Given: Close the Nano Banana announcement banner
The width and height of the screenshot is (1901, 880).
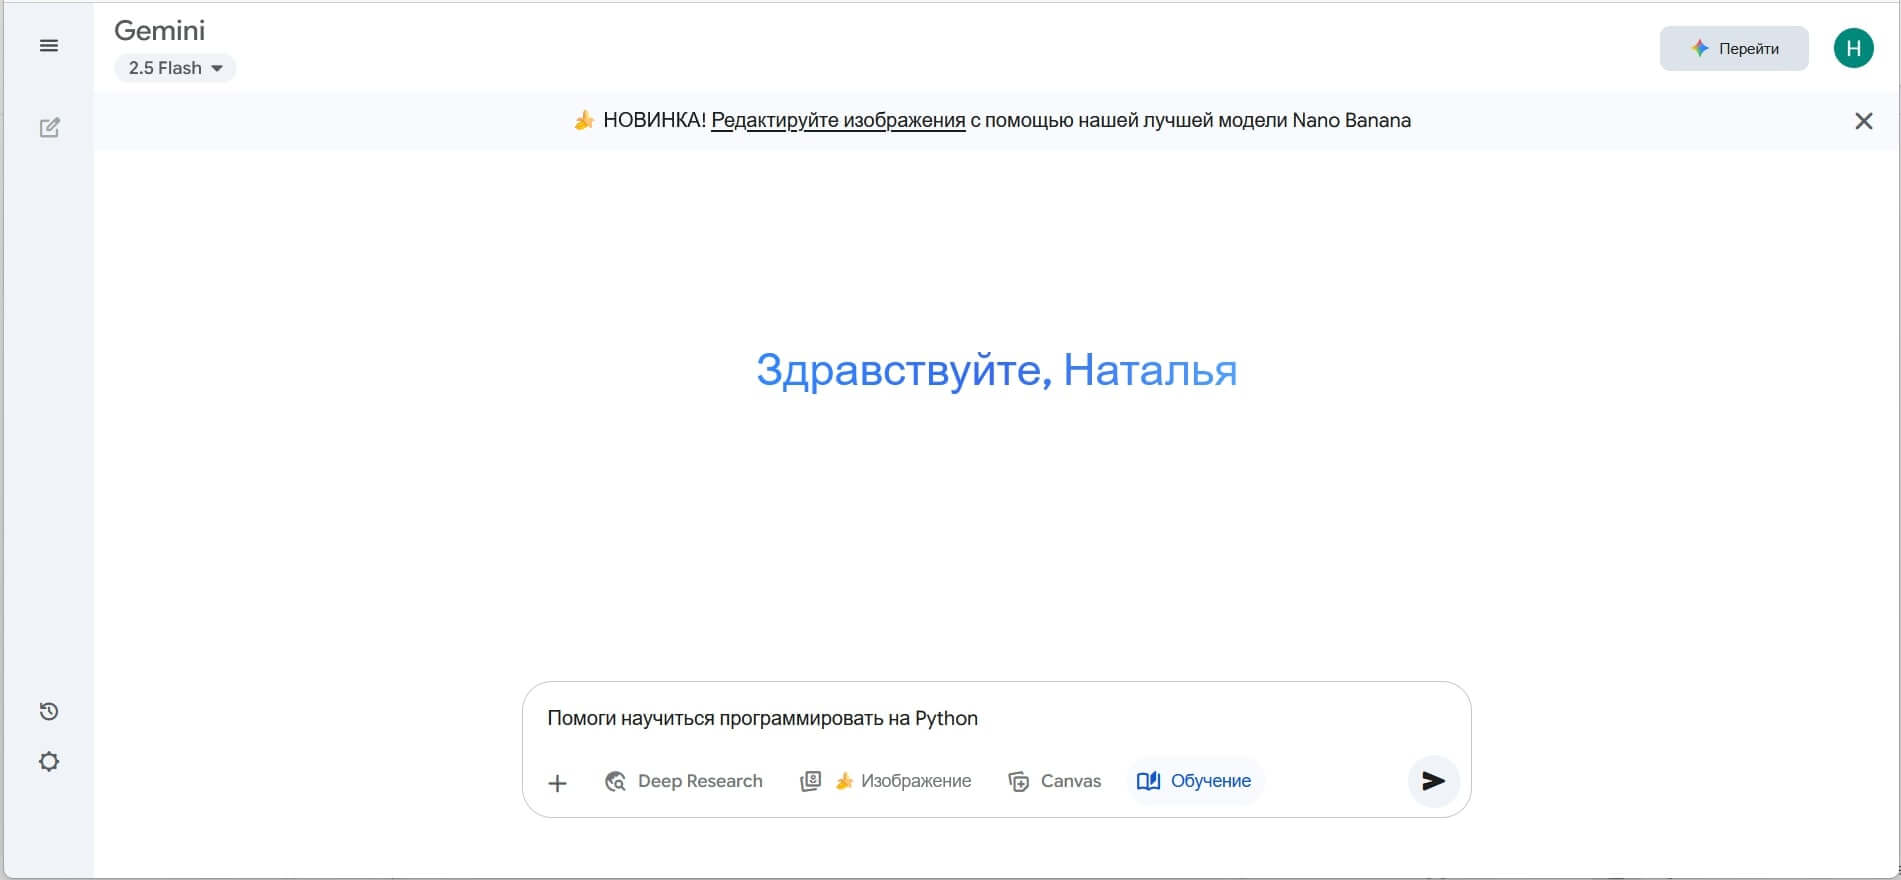Looking at the screenshot, I should (x=1864, y=121).
